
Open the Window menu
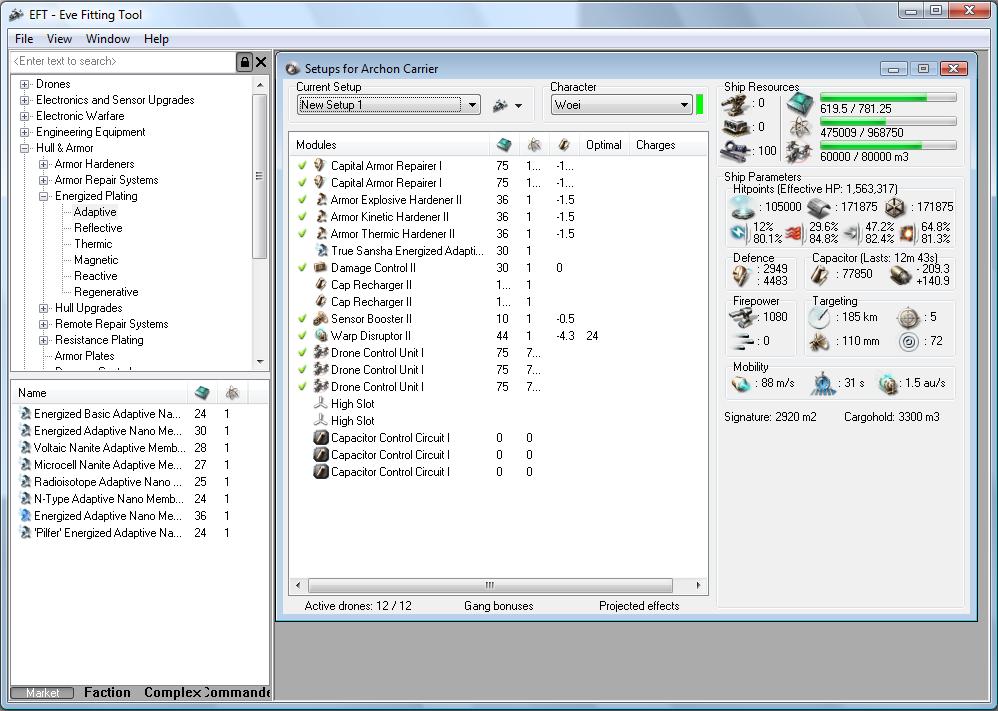(x=108, y=39)
